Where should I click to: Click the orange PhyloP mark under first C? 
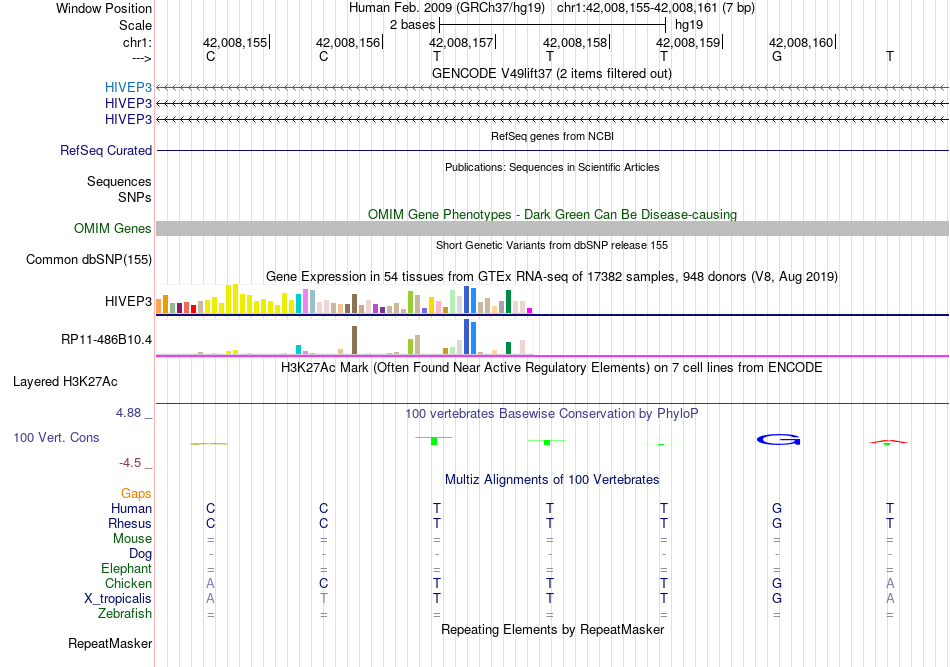tap(210, 443)
